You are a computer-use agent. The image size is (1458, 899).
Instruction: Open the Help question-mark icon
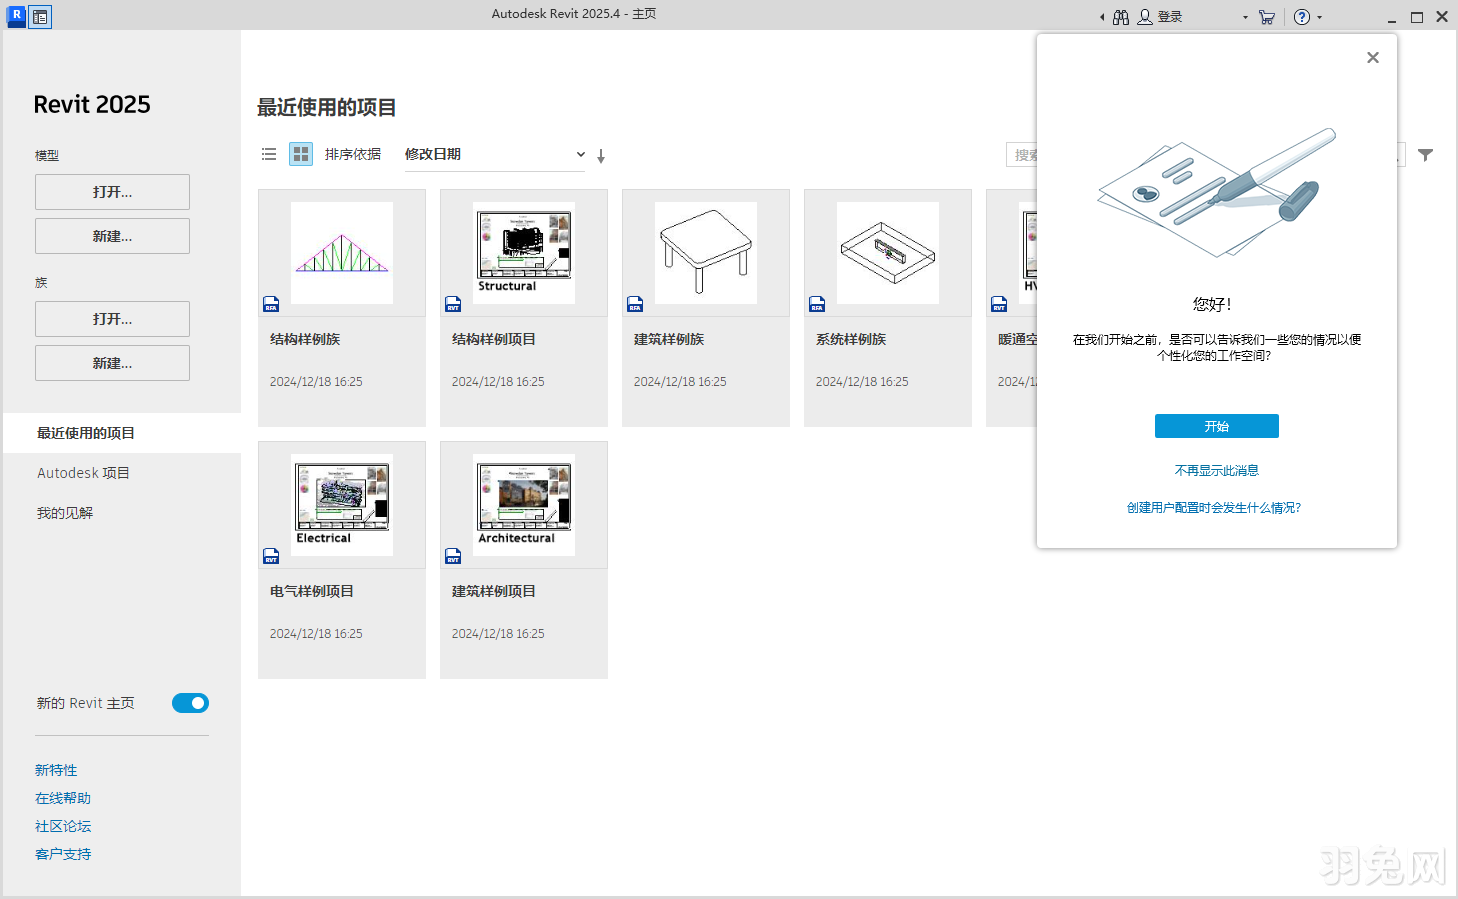(1301, 16)
